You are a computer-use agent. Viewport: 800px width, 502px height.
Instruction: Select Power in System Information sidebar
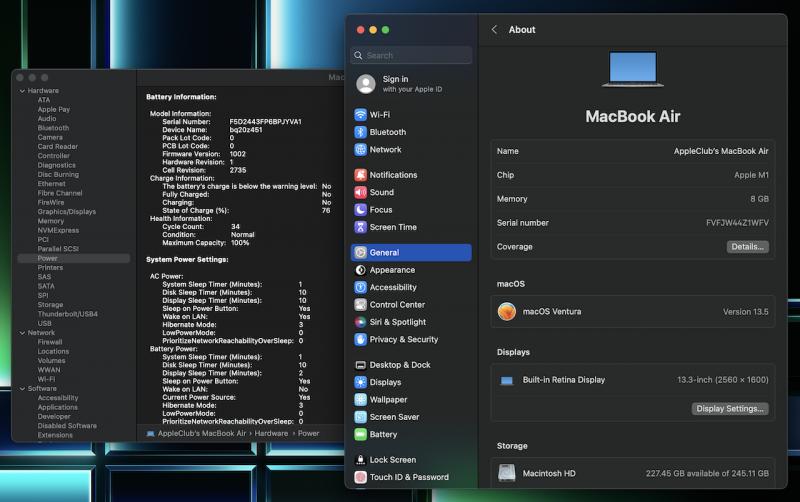tap(73, 259)
